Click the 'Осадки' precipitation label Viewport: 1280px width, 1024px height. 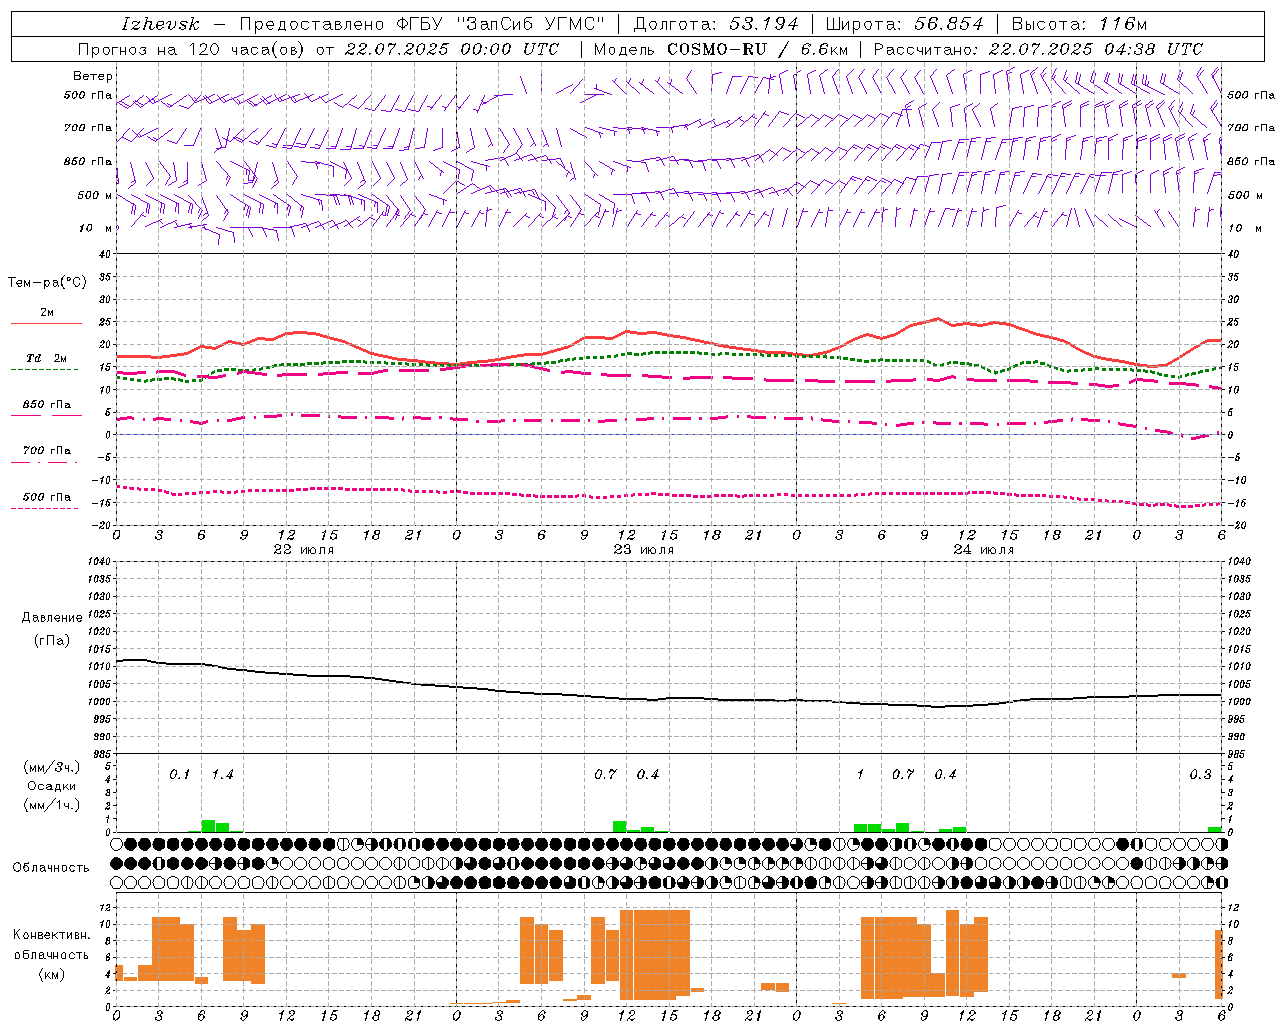point(52,786)
